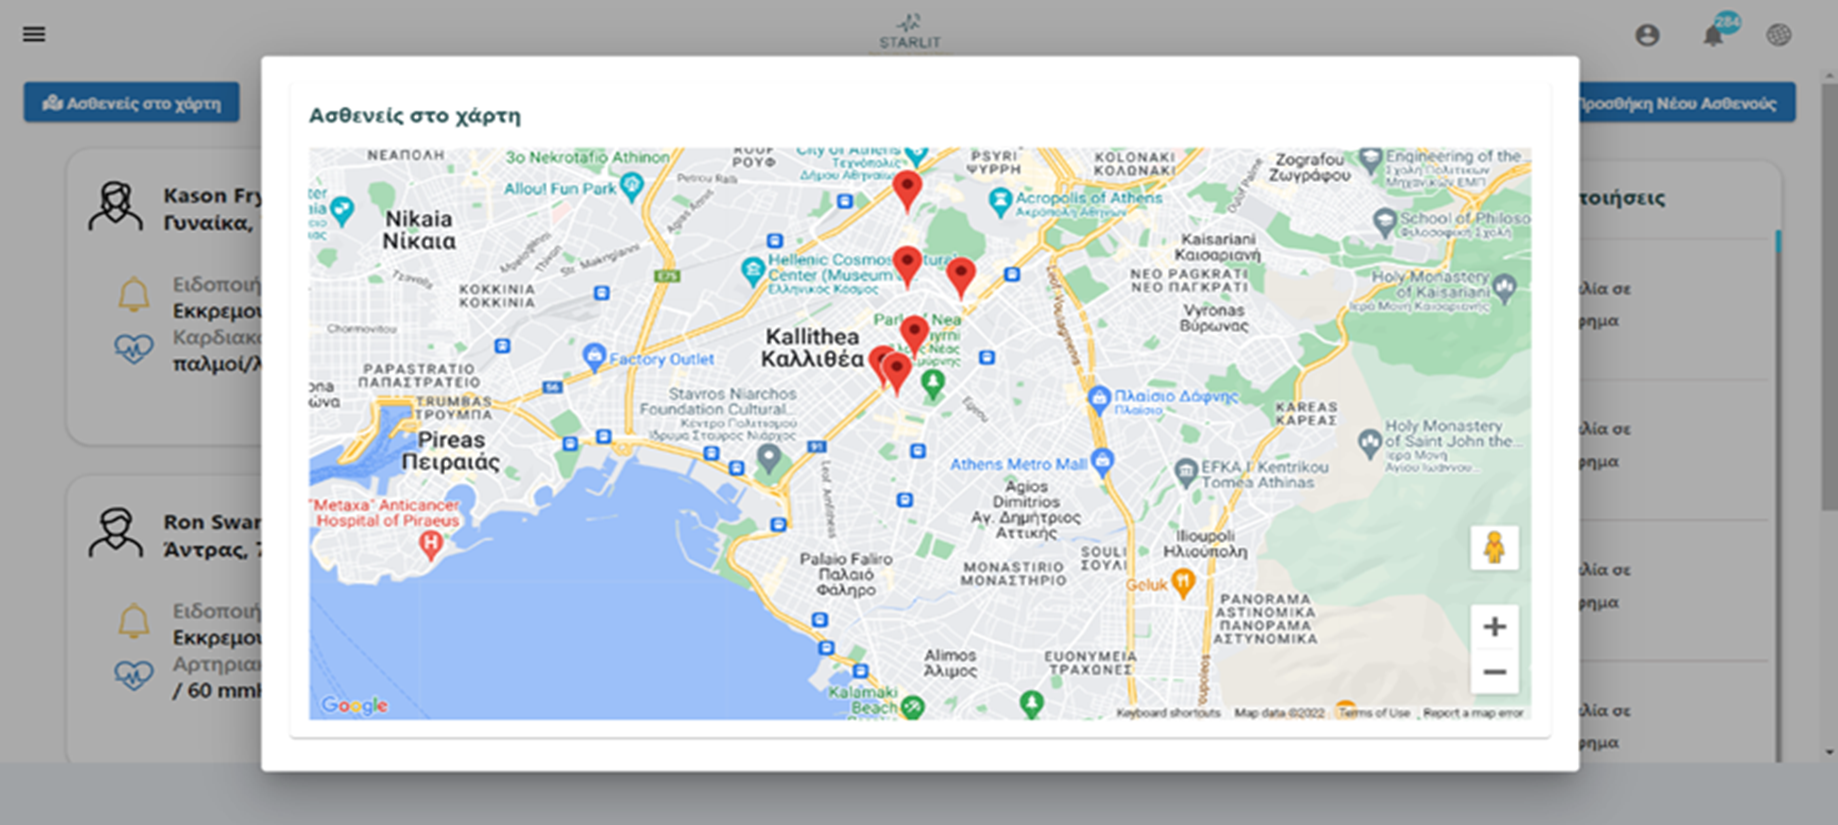Open the hamburger navigation menu
1838x825 pixels.
[x=34, y=35]
